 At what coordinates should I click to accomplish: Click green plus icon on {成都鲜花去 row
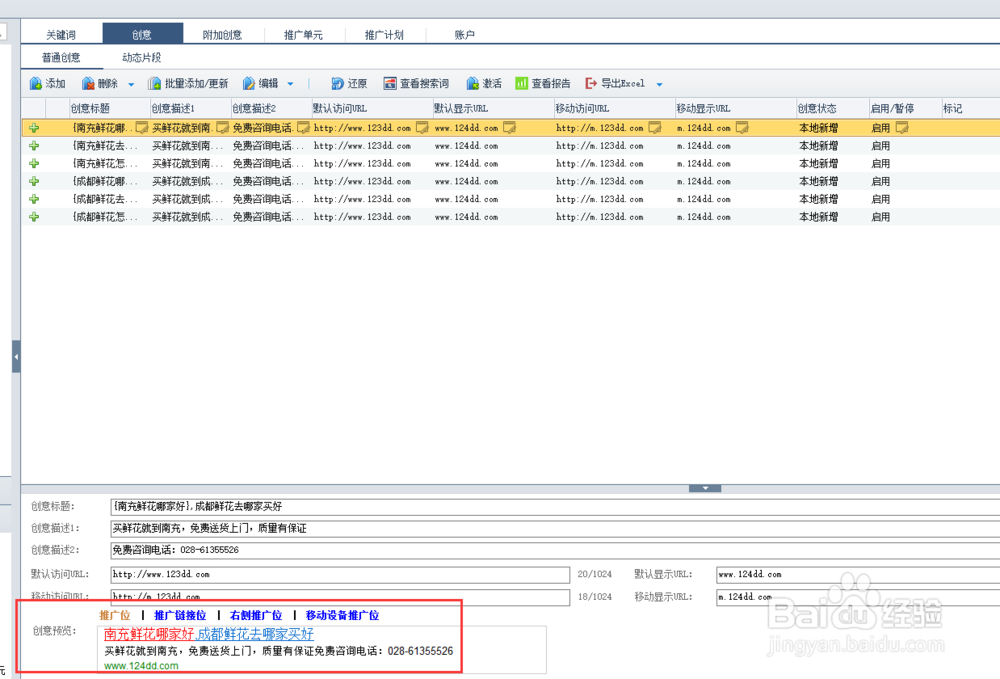[x=34, y=200]
